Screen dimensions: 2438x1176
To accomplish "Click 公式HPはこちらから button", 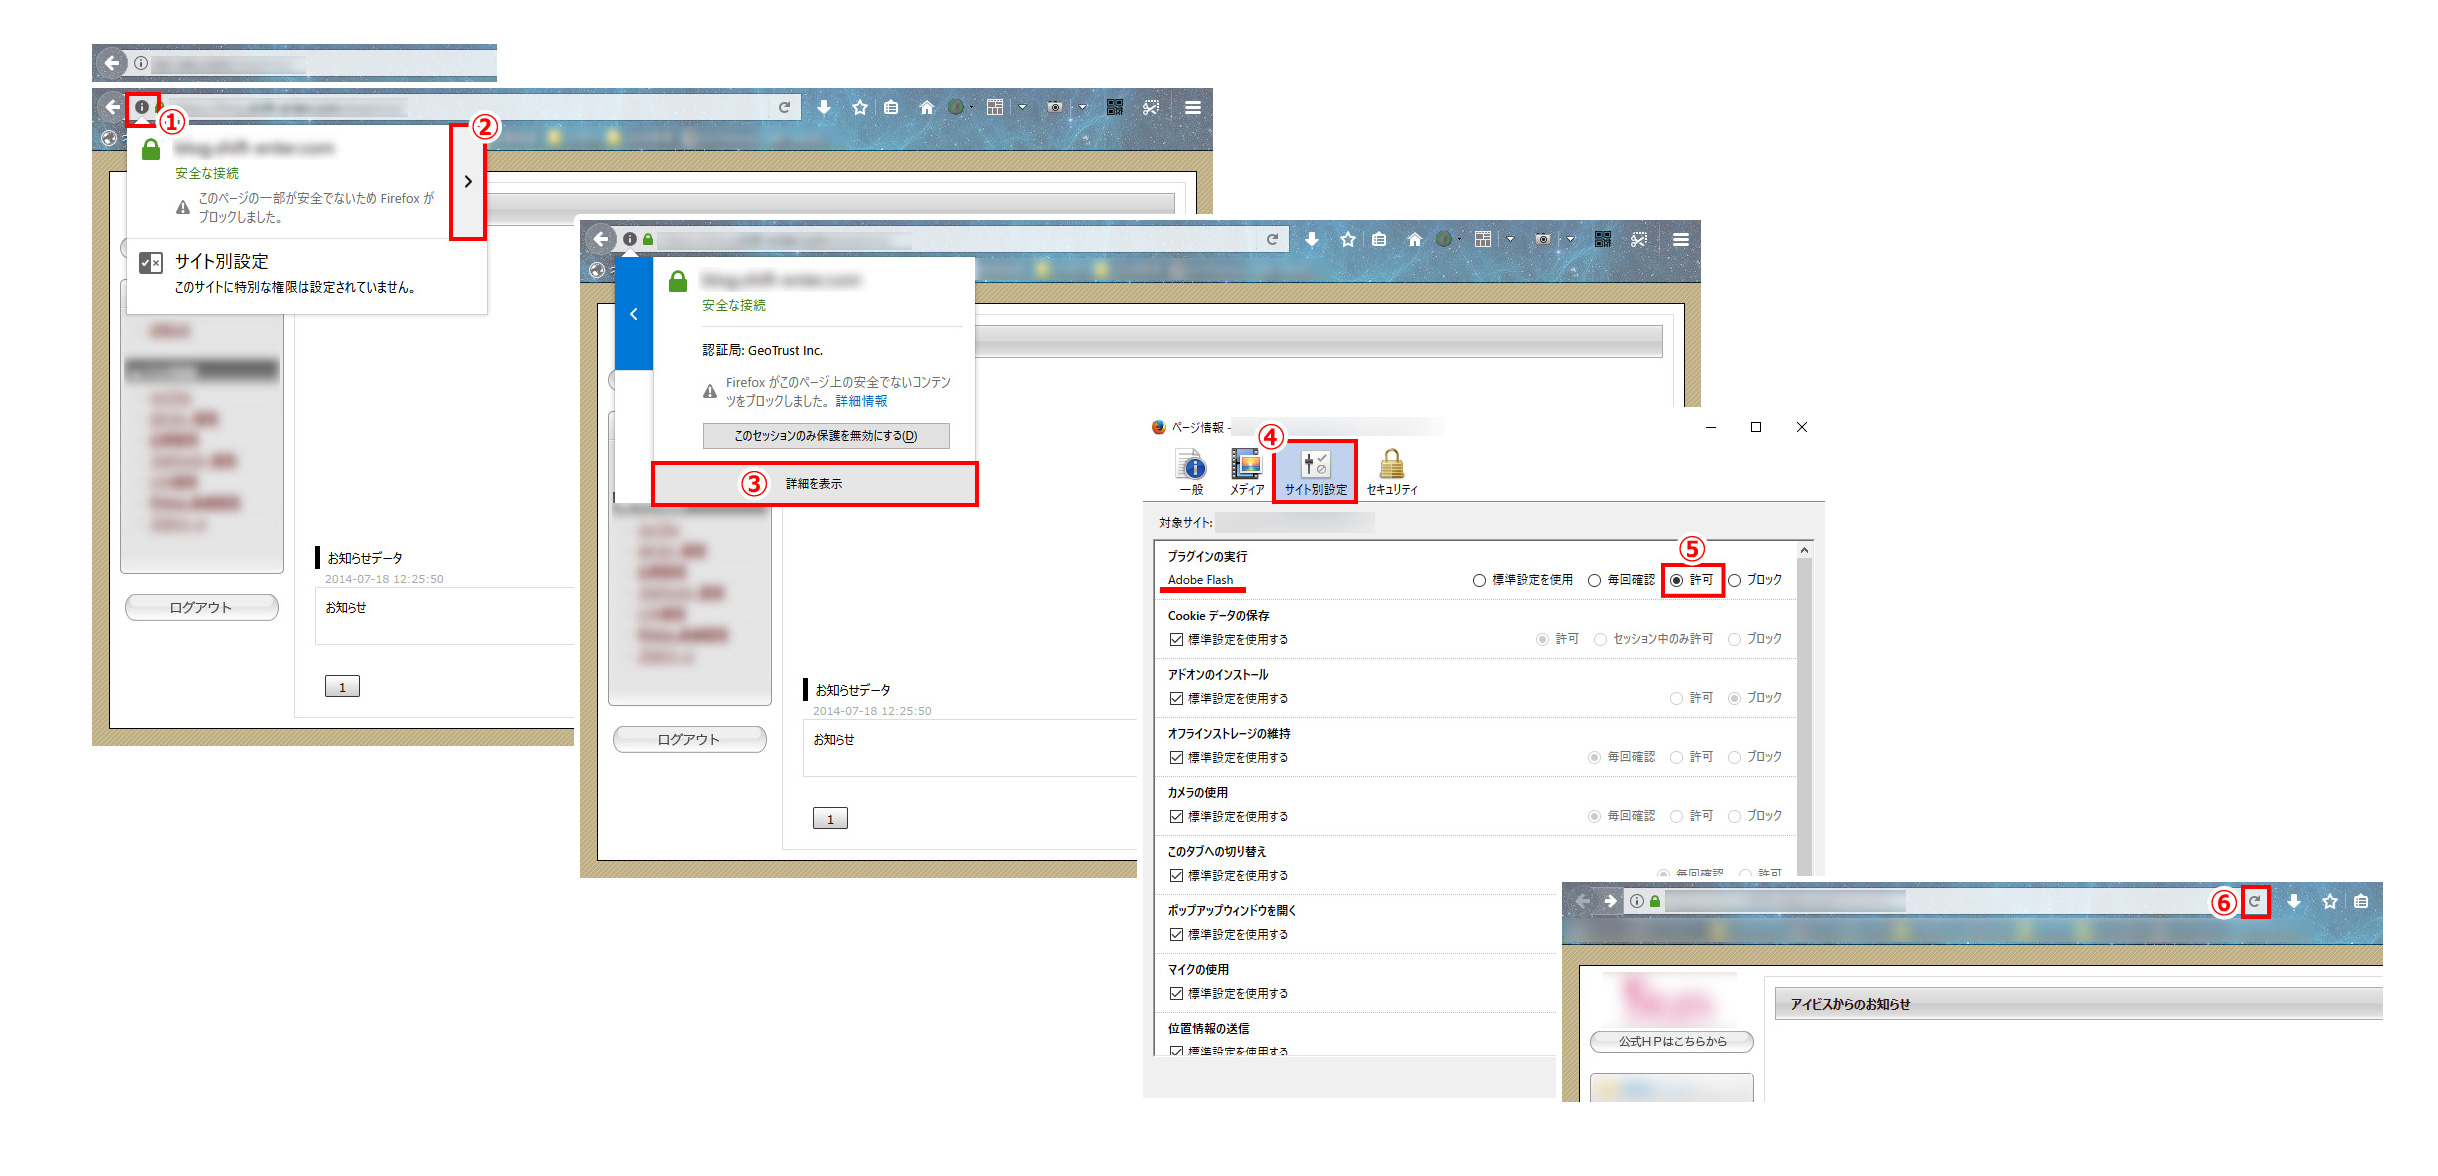I will (x=1672, y=1041).
